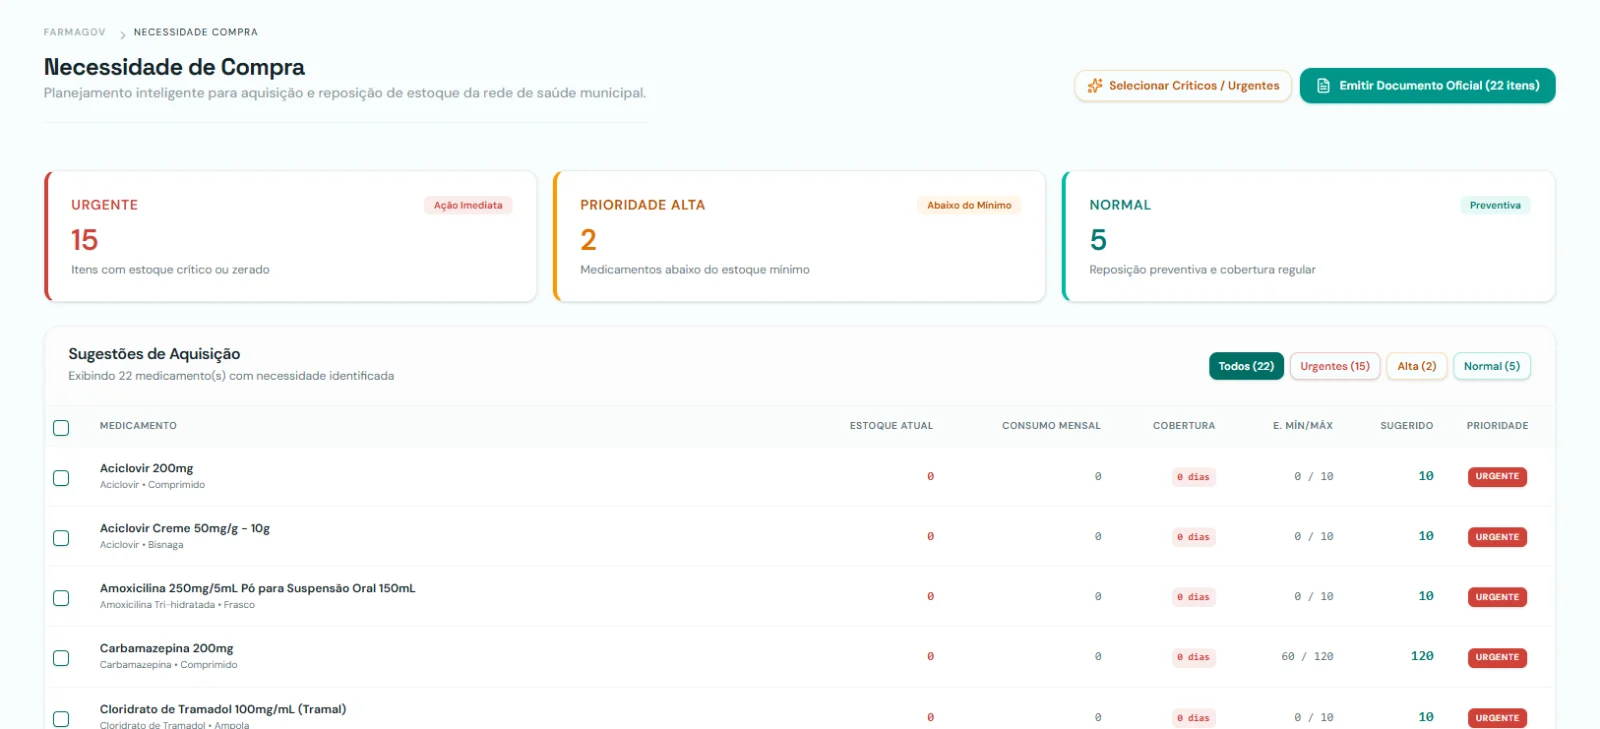Switch to the Alta (2) filter
1600x729 pixels.
(x=1417, y=366)
